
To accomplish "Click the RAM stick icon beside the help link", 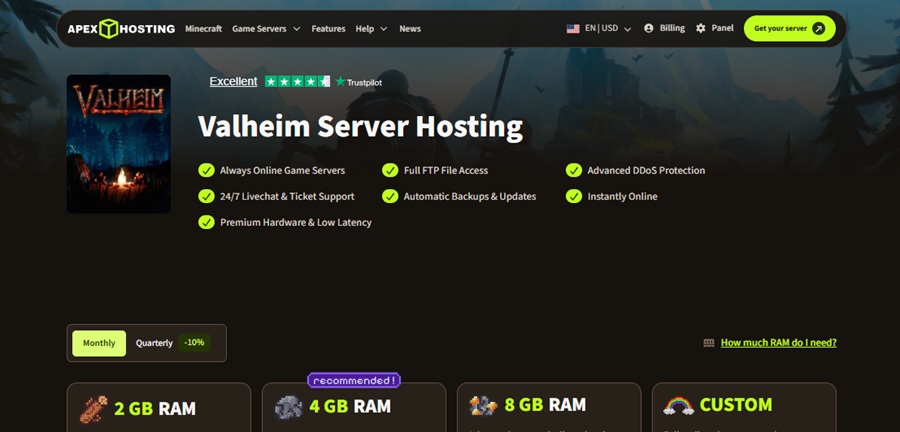I will click(709, 343).
